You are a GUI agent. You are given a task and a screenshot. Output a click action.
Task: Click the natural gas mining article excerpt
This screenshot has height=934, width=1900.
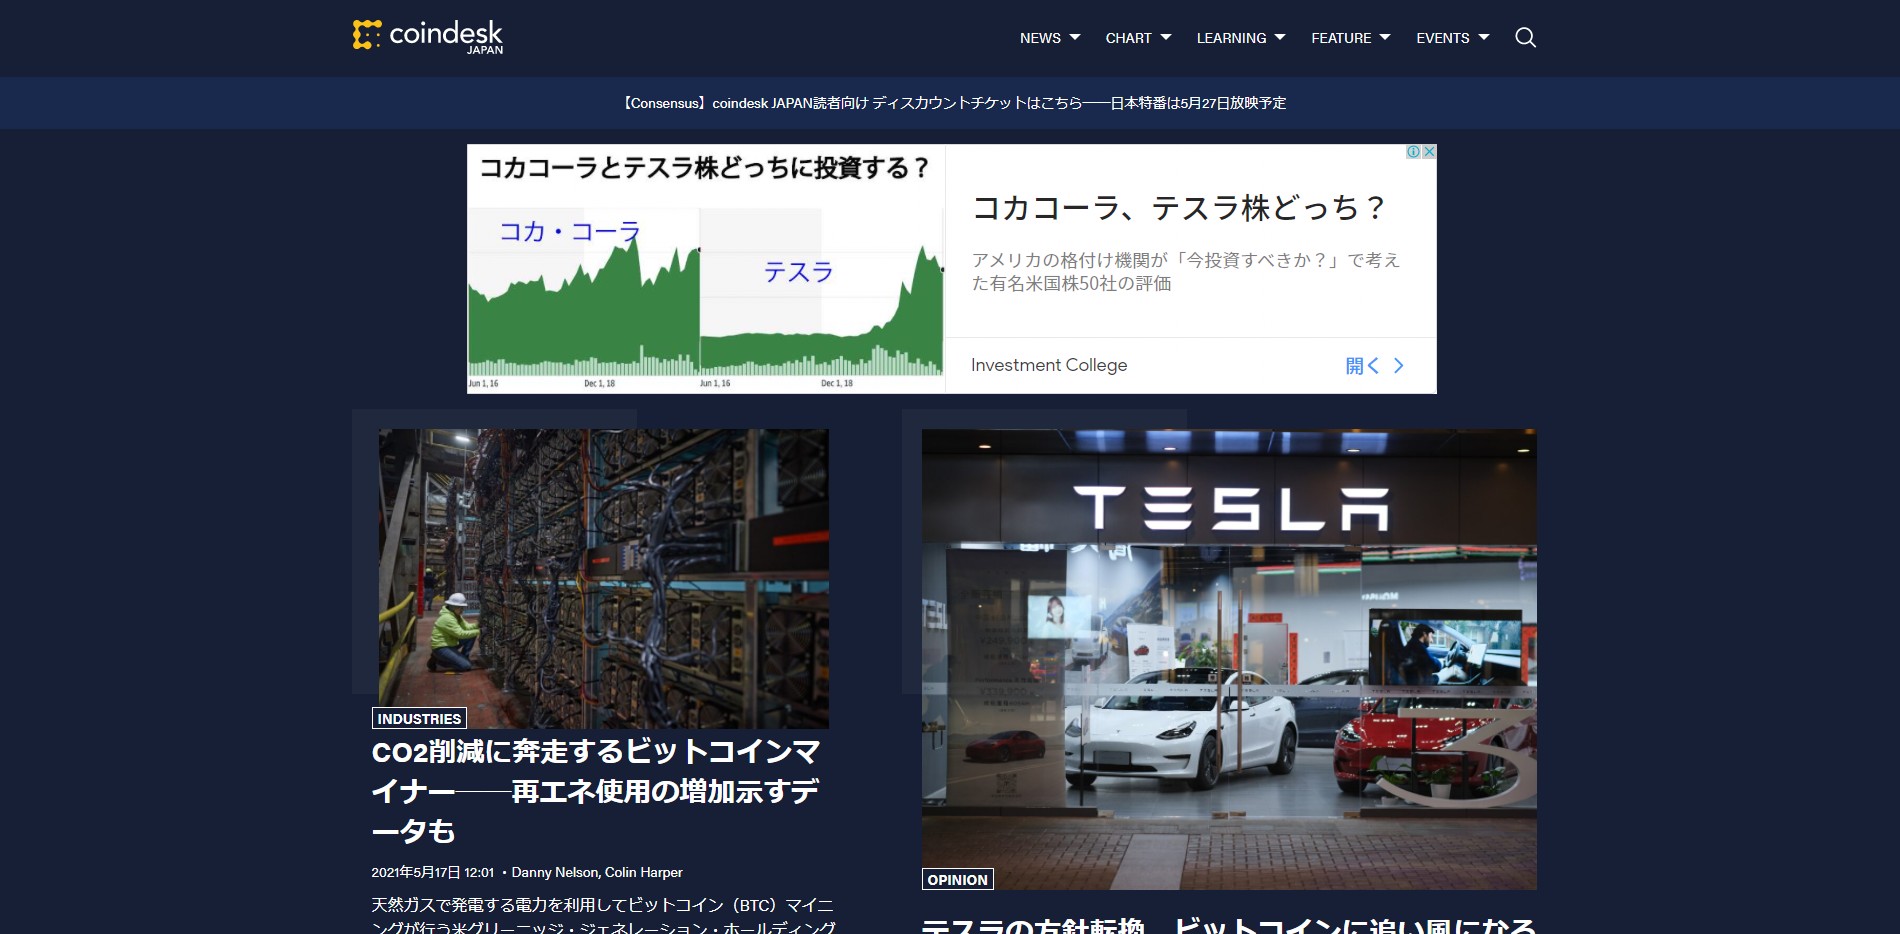coord(603,916)
